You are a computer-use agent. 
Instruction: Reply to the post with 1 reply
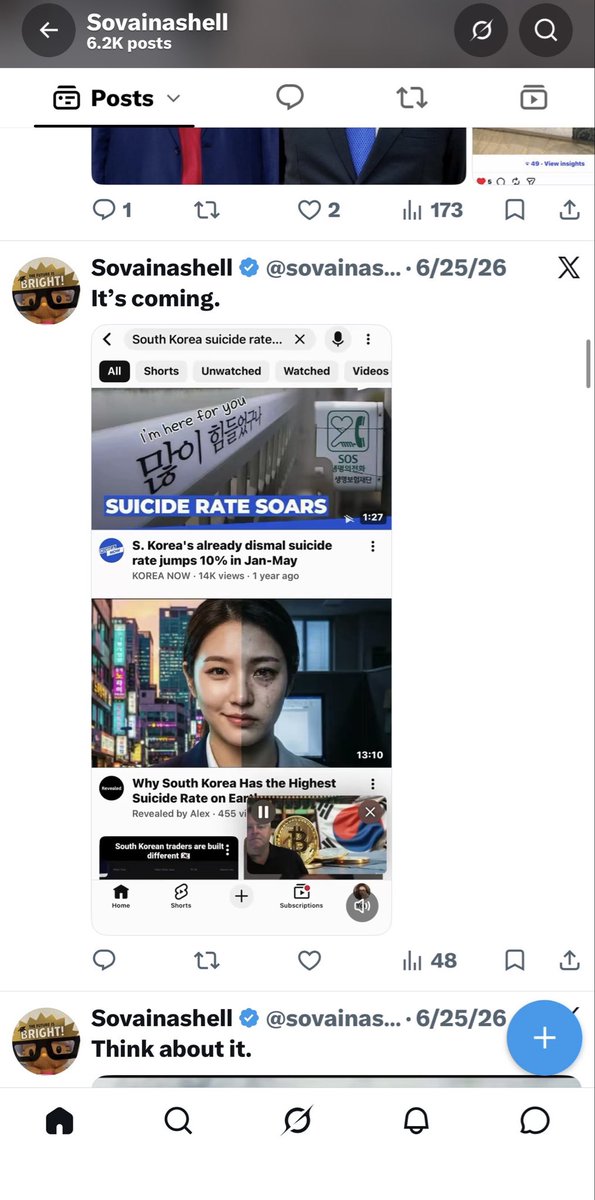112,210
